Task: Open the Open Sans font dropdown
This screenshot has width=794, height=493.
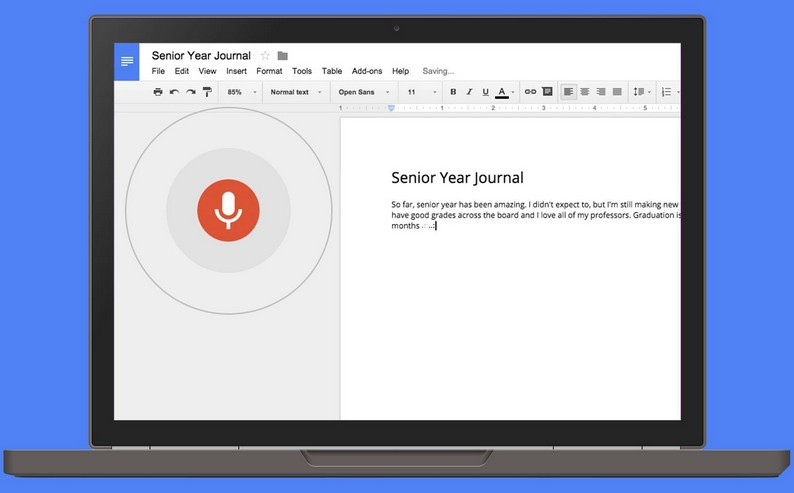Action: [x=364, y=92]
